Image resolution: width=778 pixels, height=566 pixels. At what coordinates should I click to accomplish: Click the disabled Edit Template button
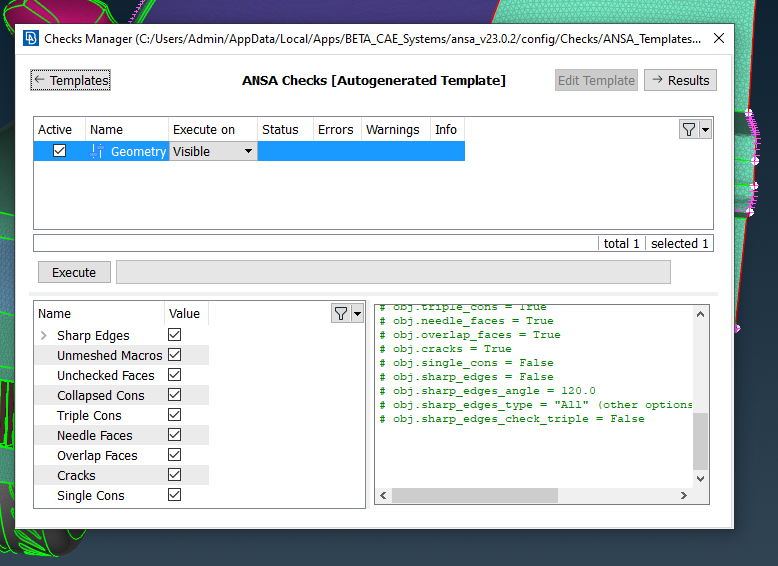(596, 80)
